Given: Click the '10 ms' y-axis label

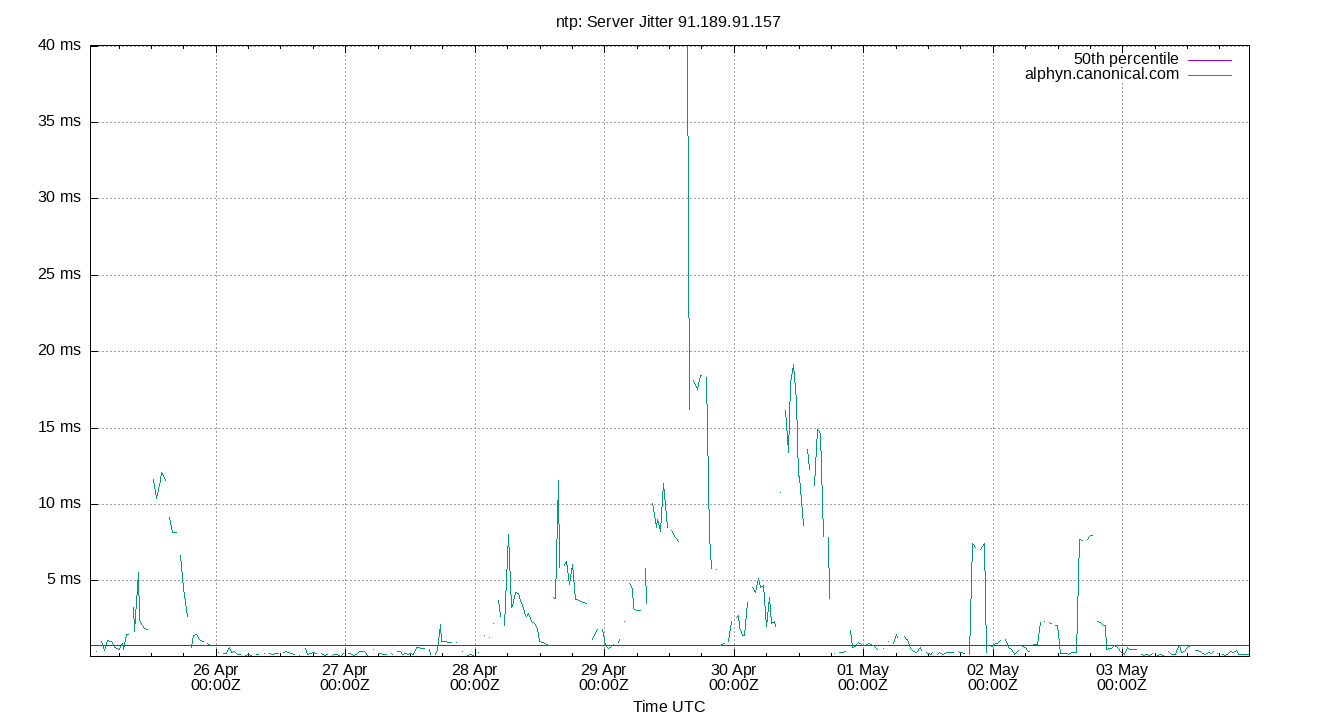Looking at the screenshot, I should (58, 503).
